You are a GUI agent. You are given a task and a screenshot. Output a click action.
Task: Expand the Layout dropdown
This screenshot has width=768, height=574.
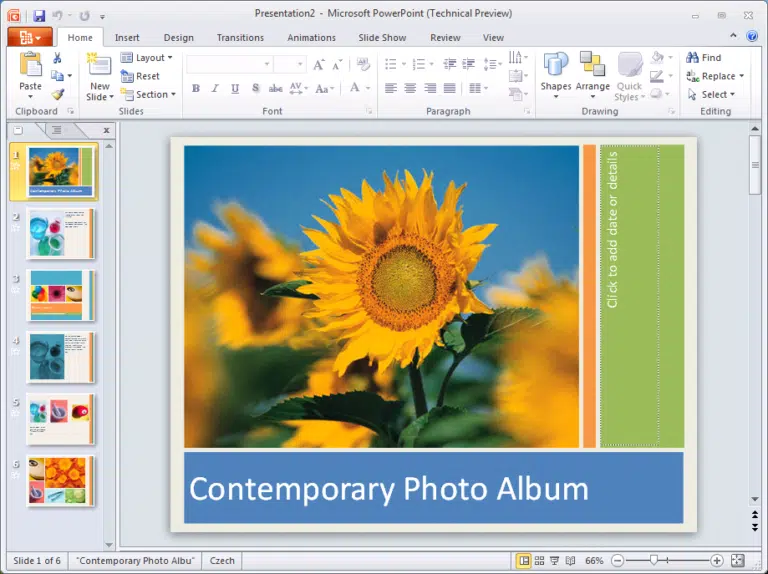pyautogui.click(x=147, y=57)
